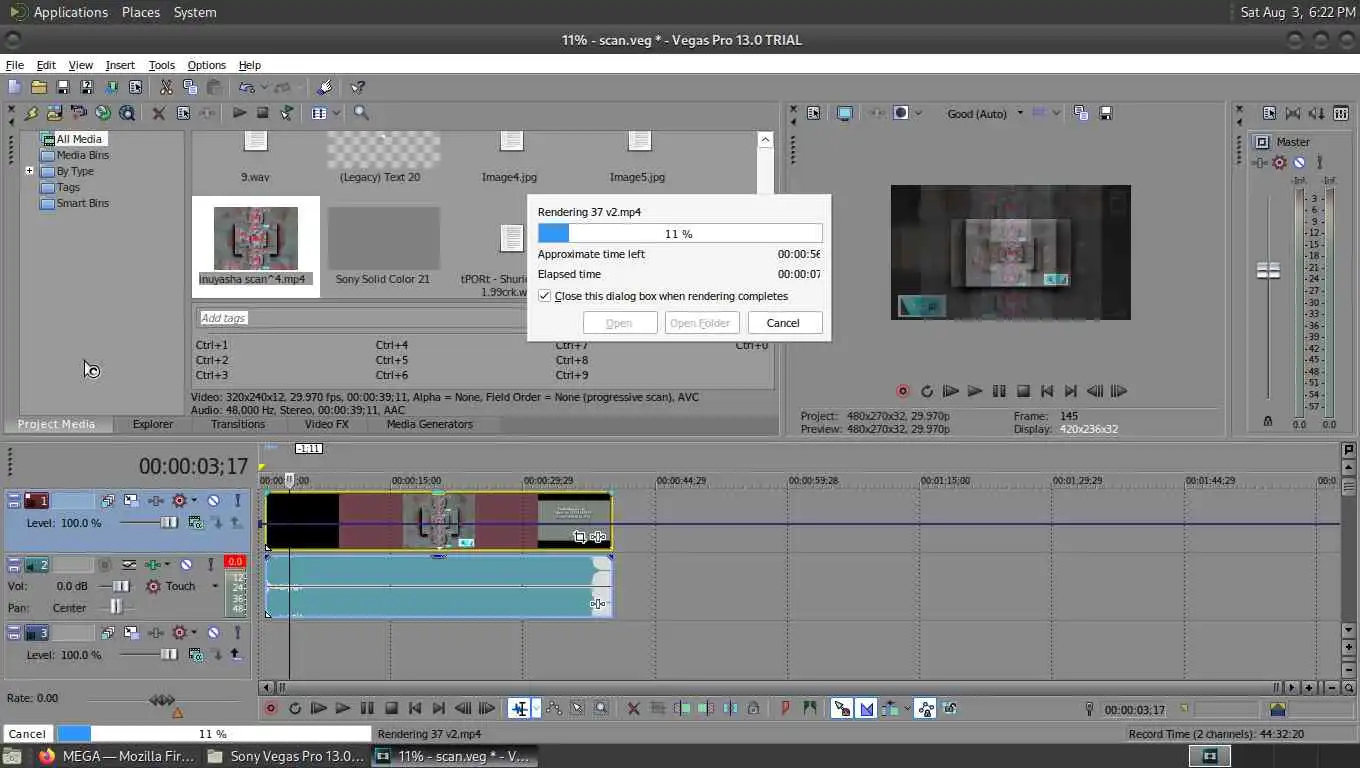Toggle Arm for Record on audio track 2
1360x768 pixels.
pos(105,565)
